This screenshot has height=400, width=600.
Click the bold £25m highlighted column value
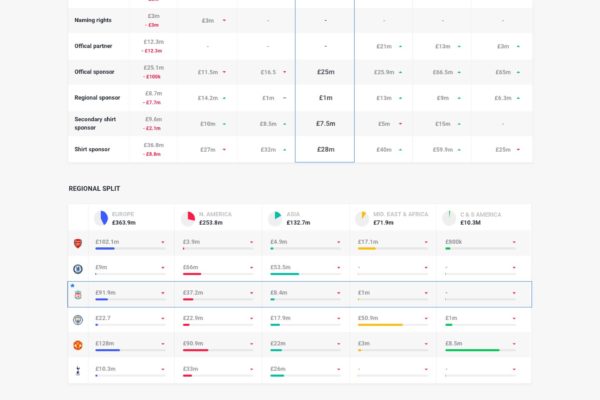(326, 72)
